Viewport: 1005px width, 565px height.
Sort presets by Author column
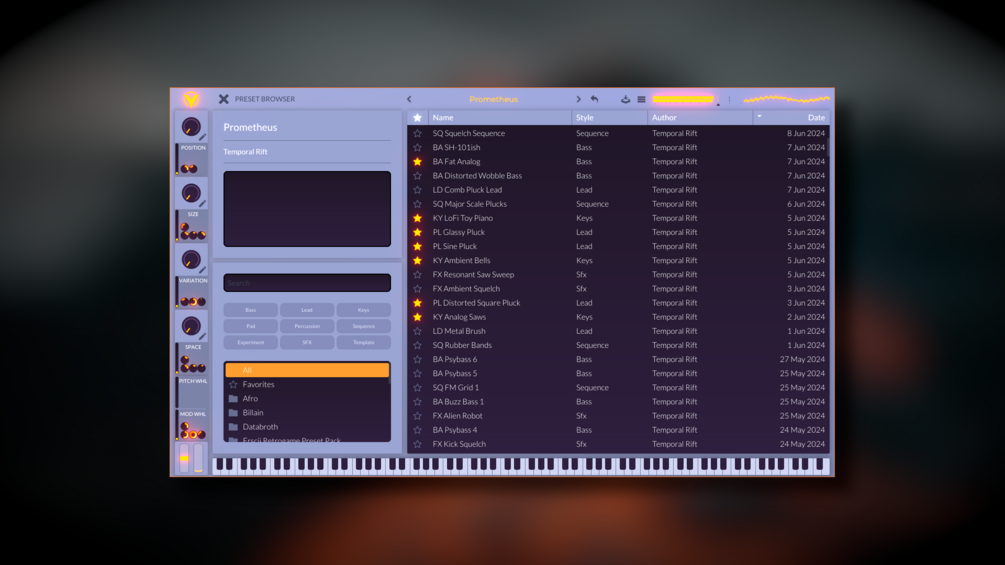pyautogui.click(x=700, y=117)
